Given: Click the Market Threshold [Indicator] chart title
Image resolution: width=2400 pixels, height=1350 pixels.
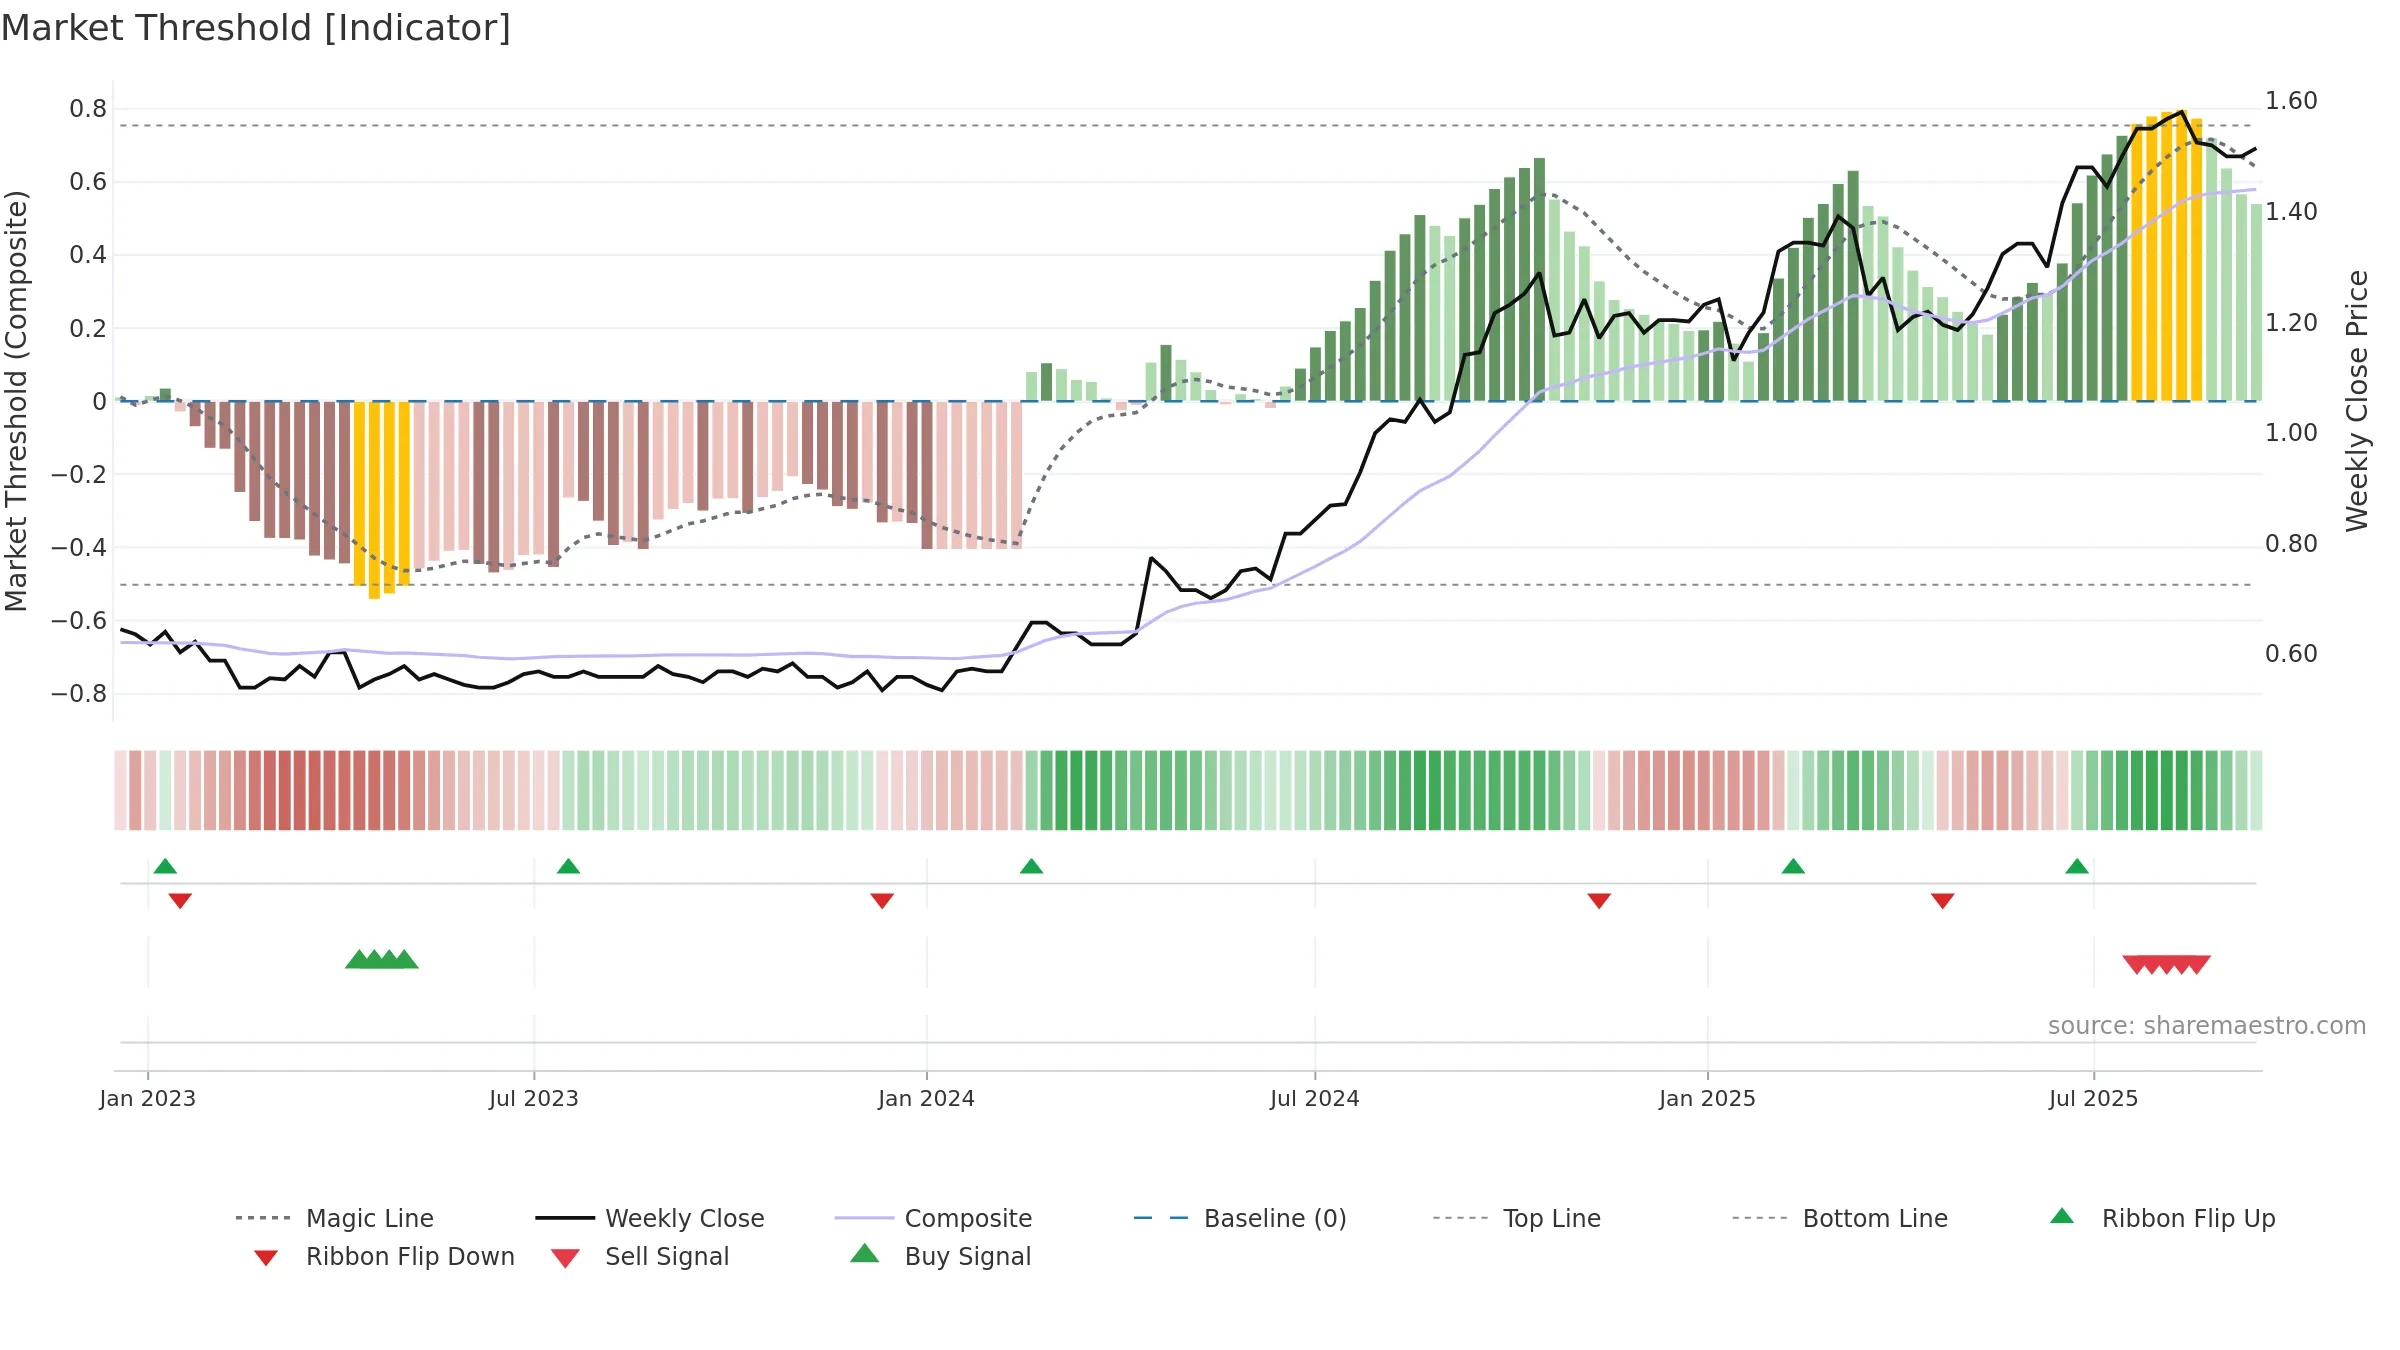Looking at the screenshot, I should pos(256,28).
